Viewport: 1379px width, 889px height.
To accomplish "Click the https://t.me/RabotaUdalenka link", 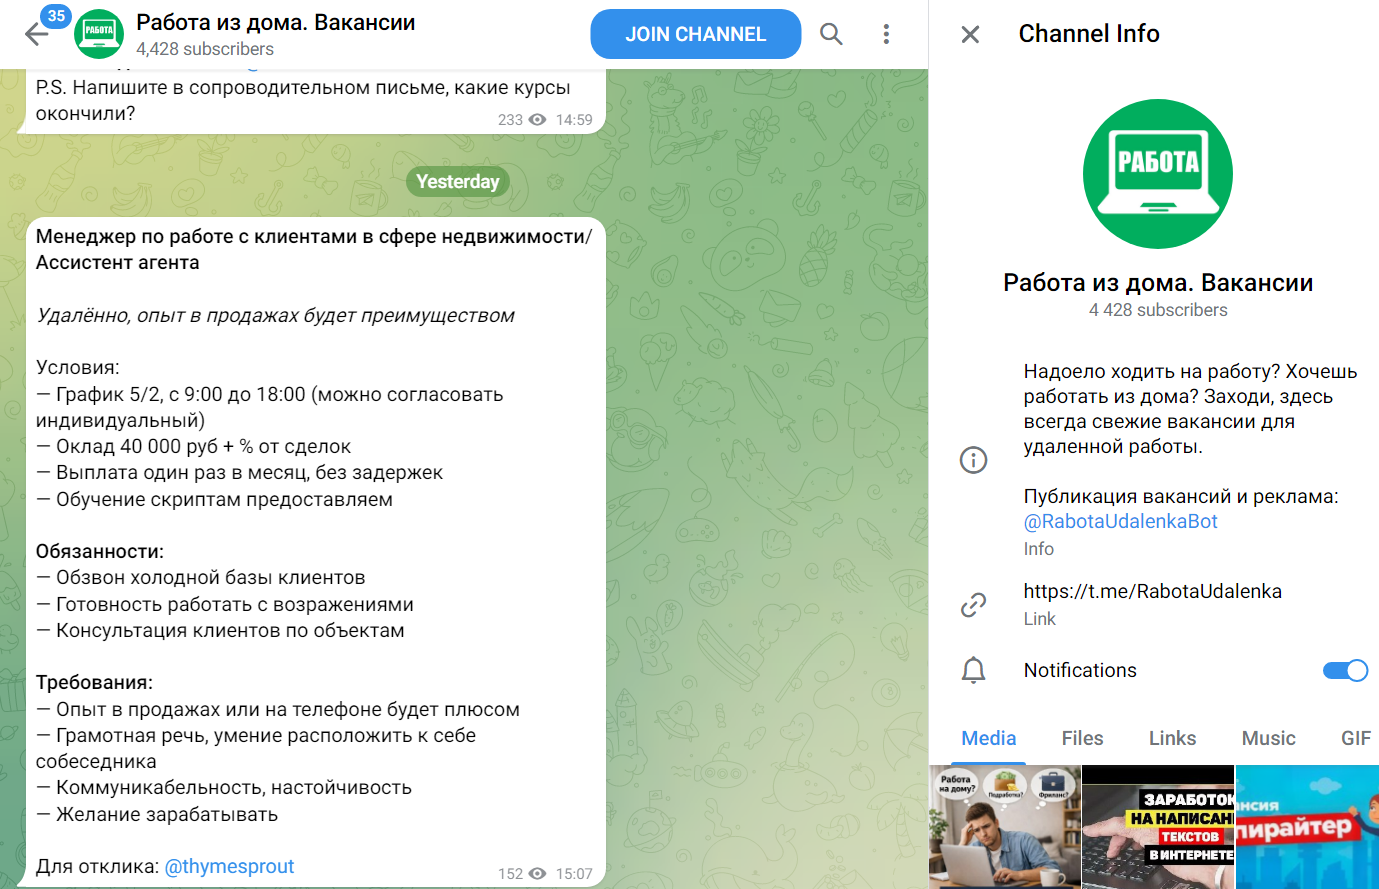I will 1152,591.
